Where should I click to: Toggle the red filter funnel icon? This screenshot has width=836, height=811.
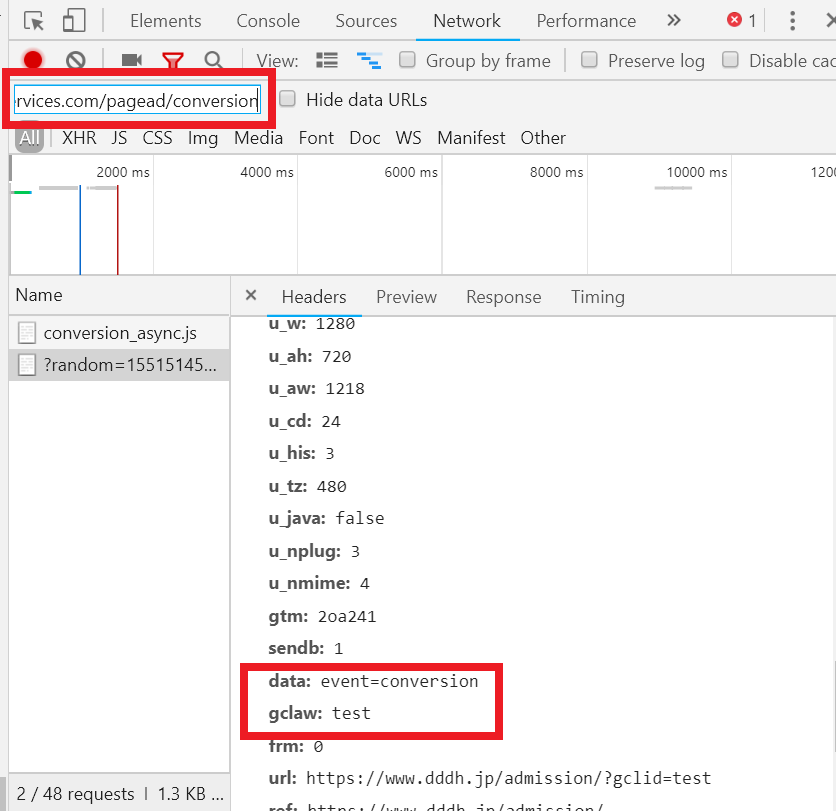(173, 61)
